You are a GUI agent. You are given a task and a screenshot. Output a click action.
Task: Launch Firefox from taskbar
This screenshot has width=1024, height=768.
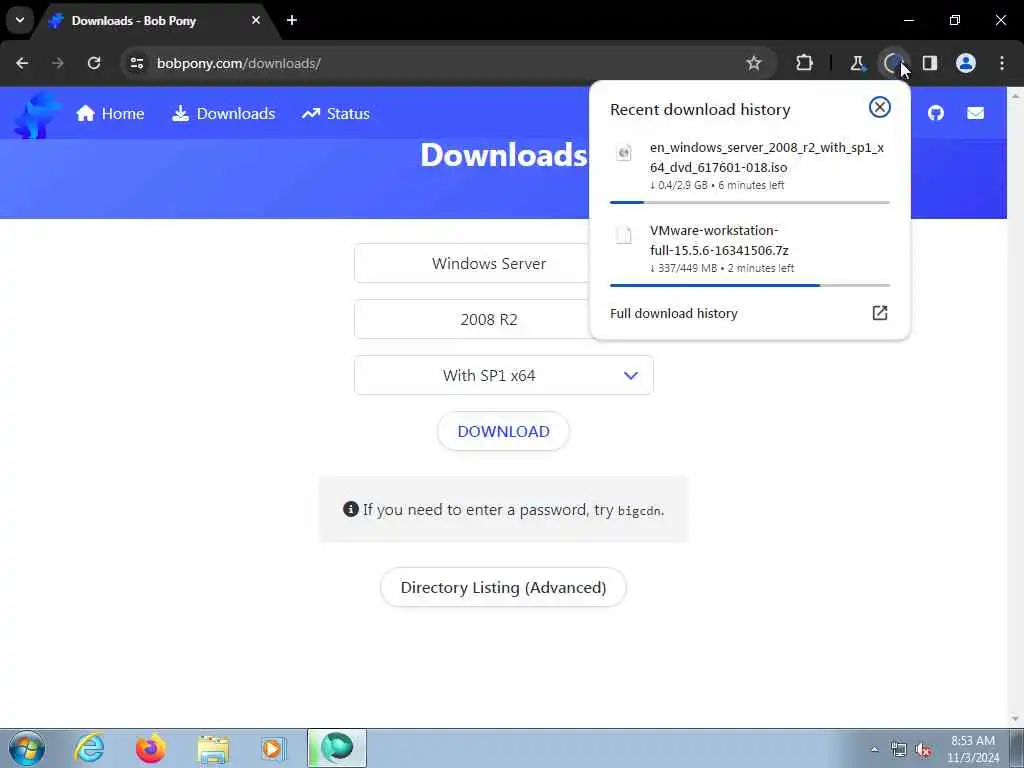(x=151, y=748)
